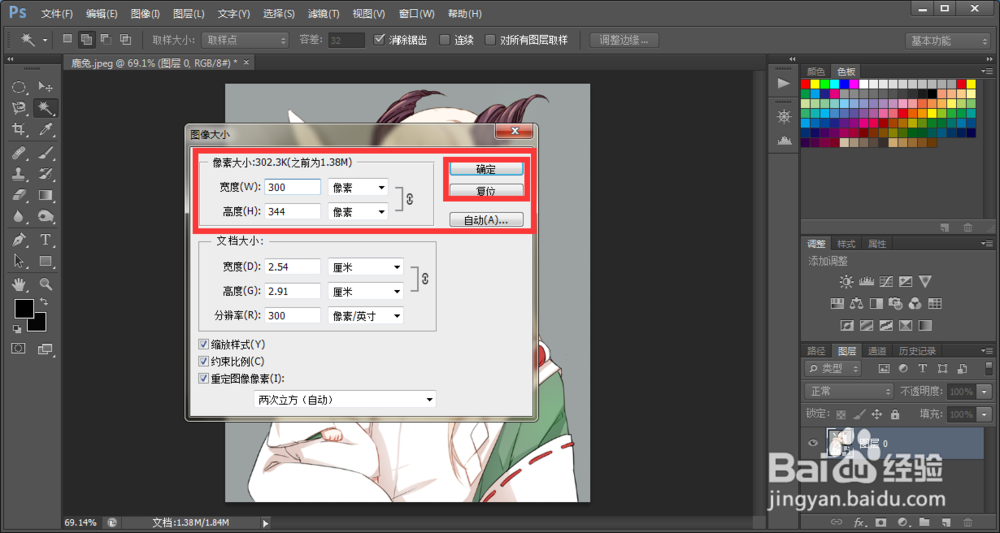The image size is (1000, 533).
Task: Select the History Brush tool
Action: (x=45, y=173)
